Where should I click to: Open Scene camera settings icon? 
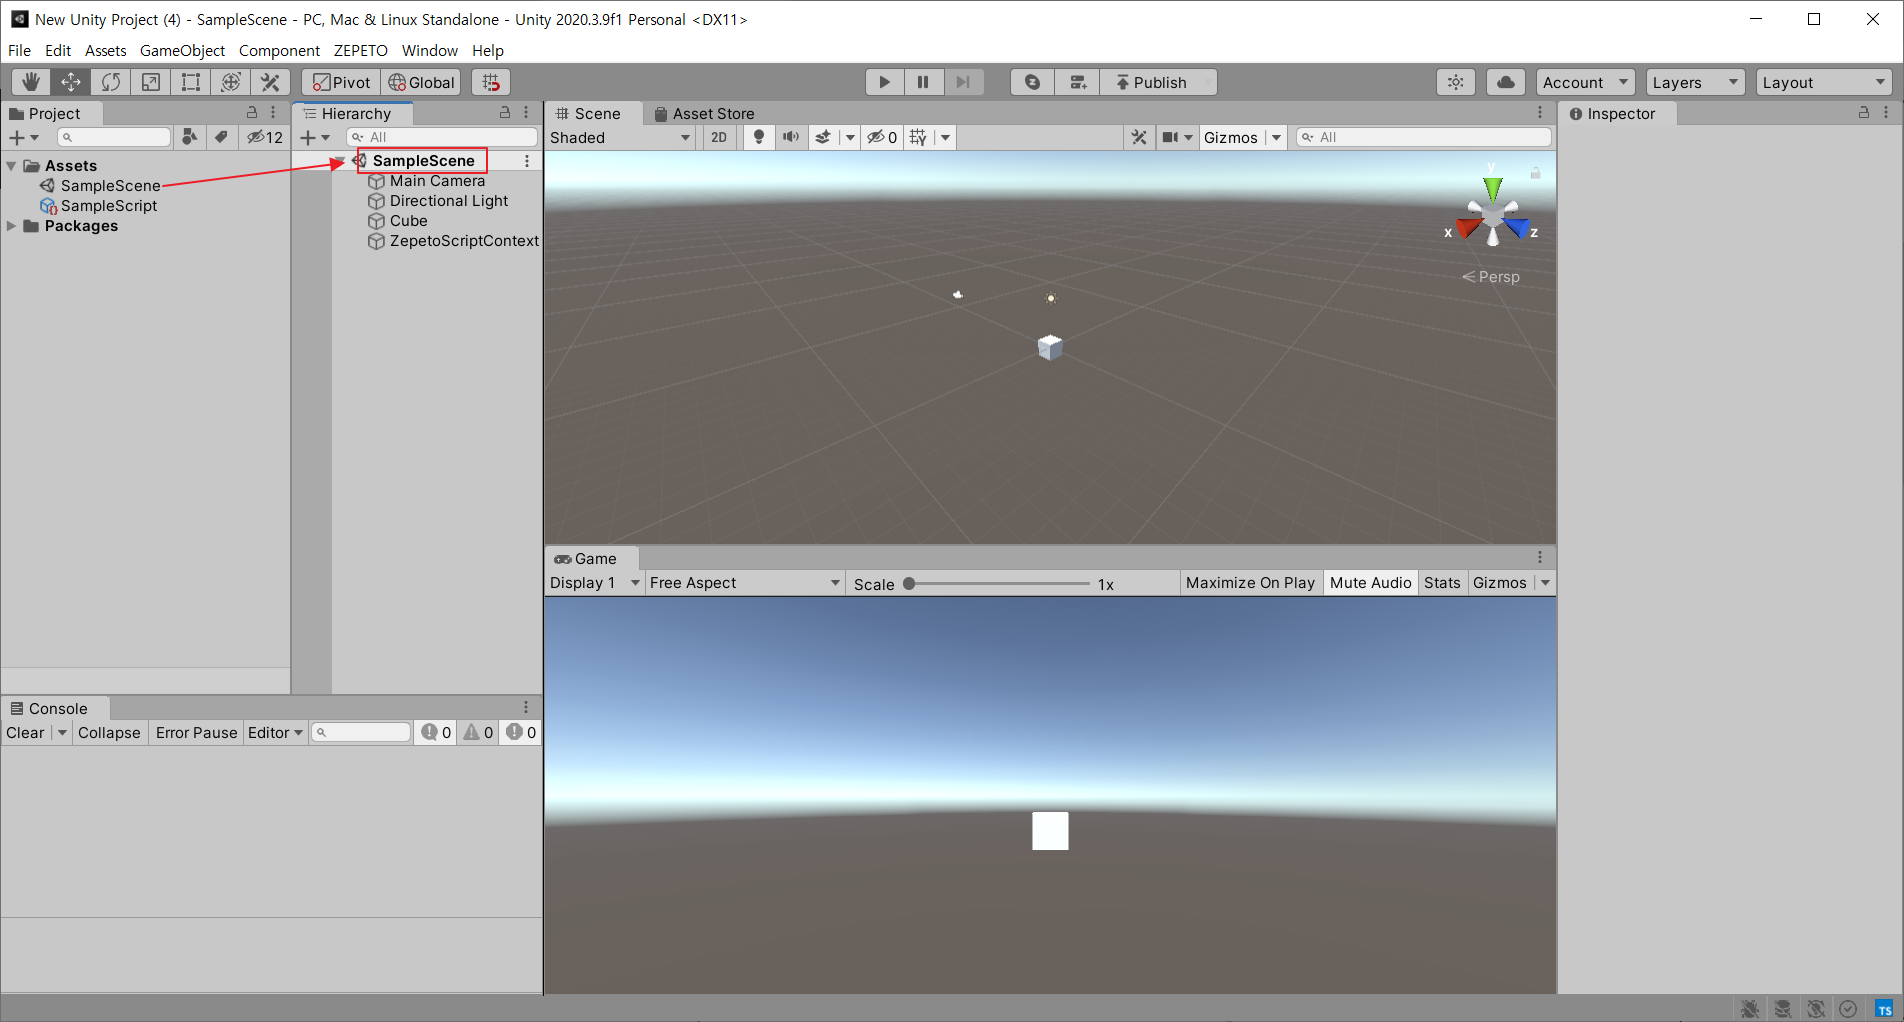coord(1170,137)
